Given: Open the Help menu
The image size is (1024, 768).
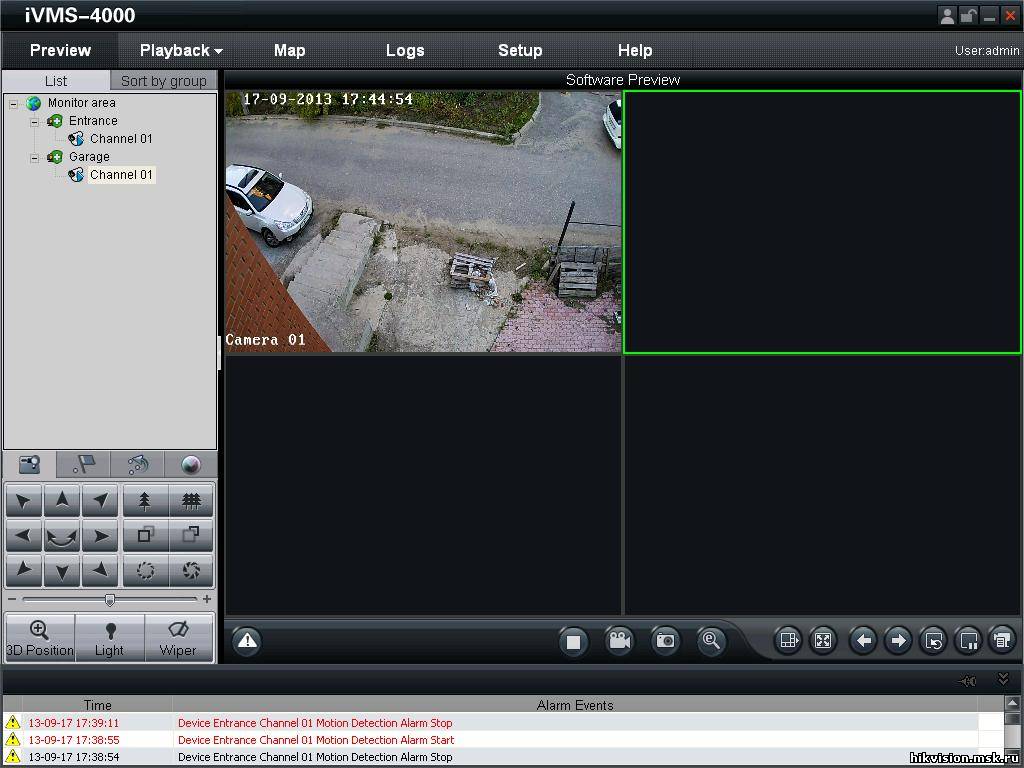Looking at the screenshot, I should pyautogui.click(x=635, y=50).
